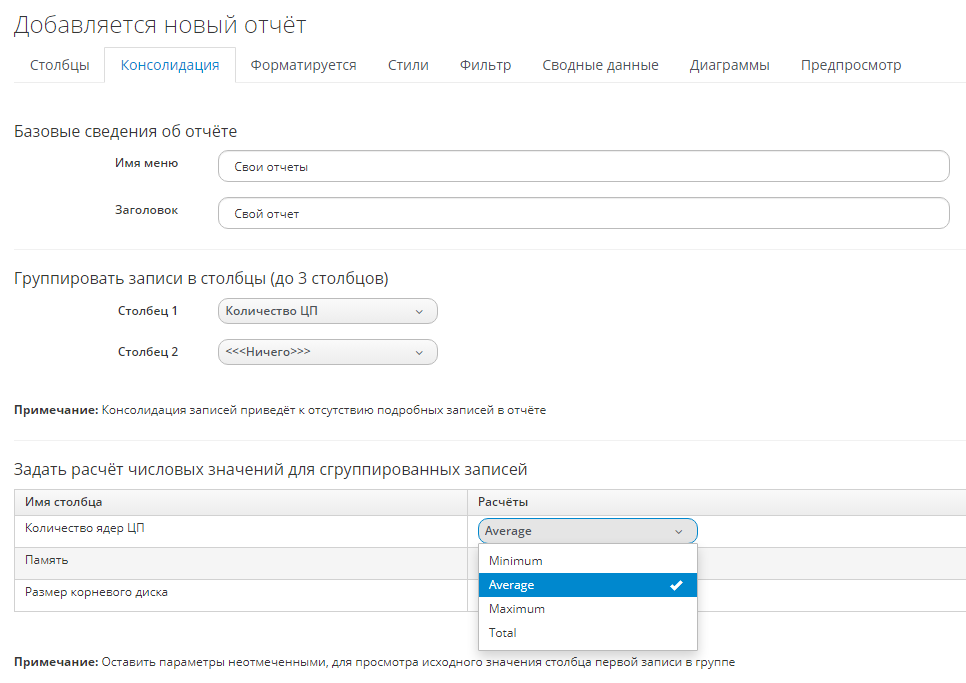Open the Консолидация tab

click(x=170, y=65)
